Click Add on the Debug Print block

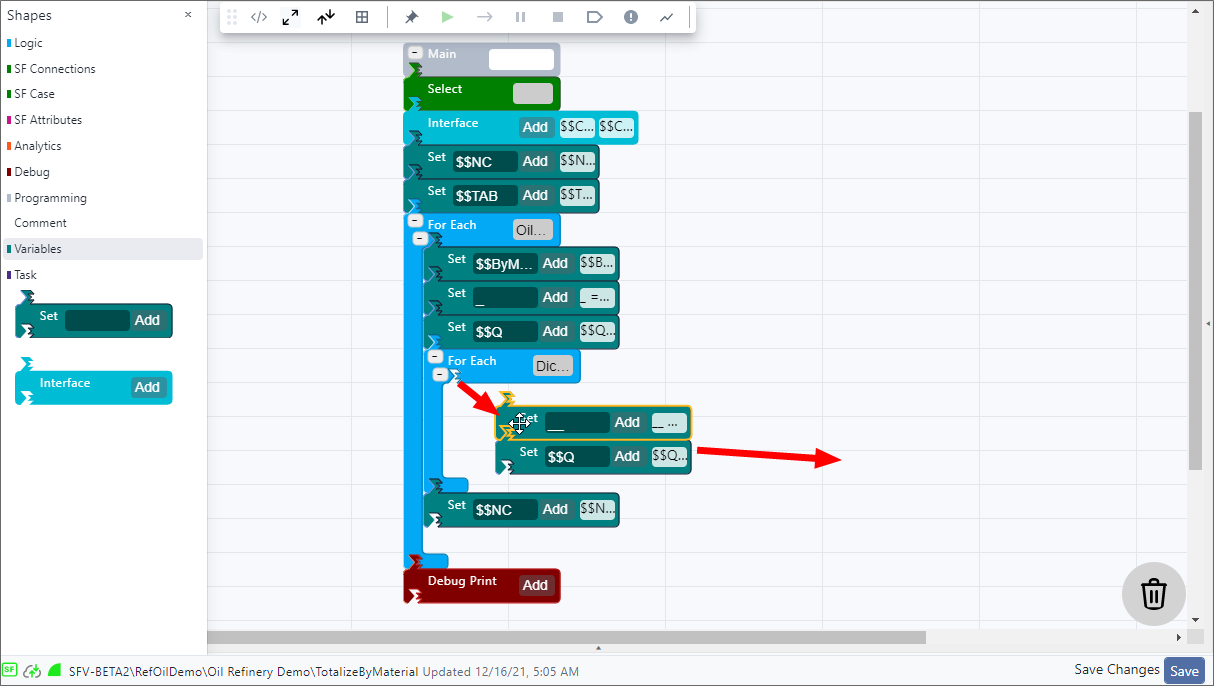tap(535, 585)
